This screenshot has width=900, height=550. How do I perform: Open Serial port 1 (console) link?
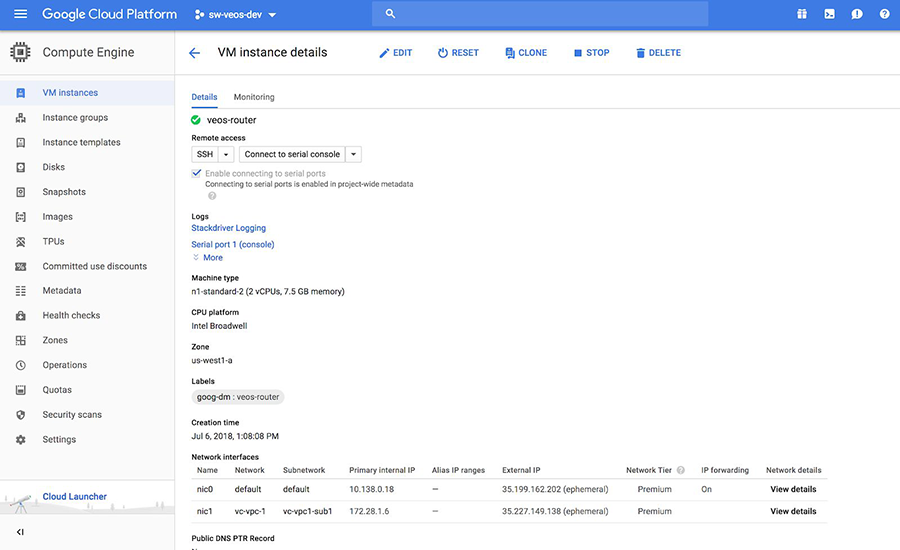232,245
